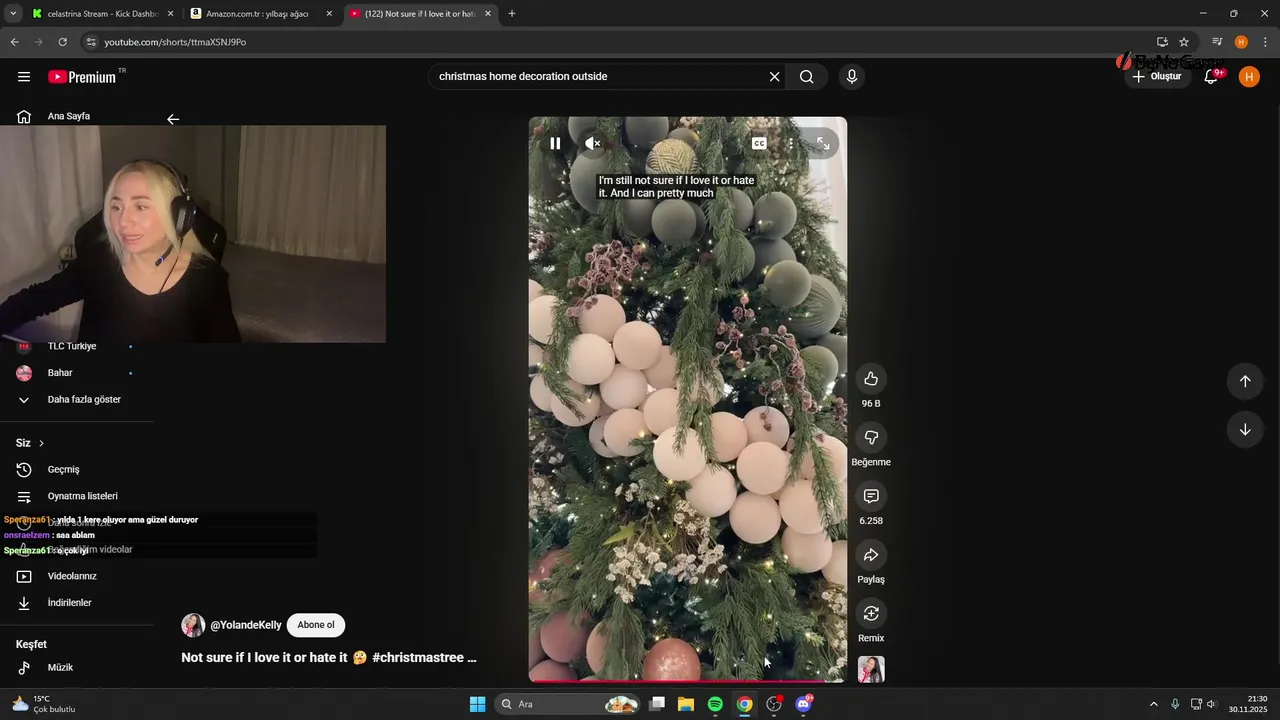This screenshot has width=1280, height=720.
Task: Open the notifications bell
Action: (x=1211, y=77)
